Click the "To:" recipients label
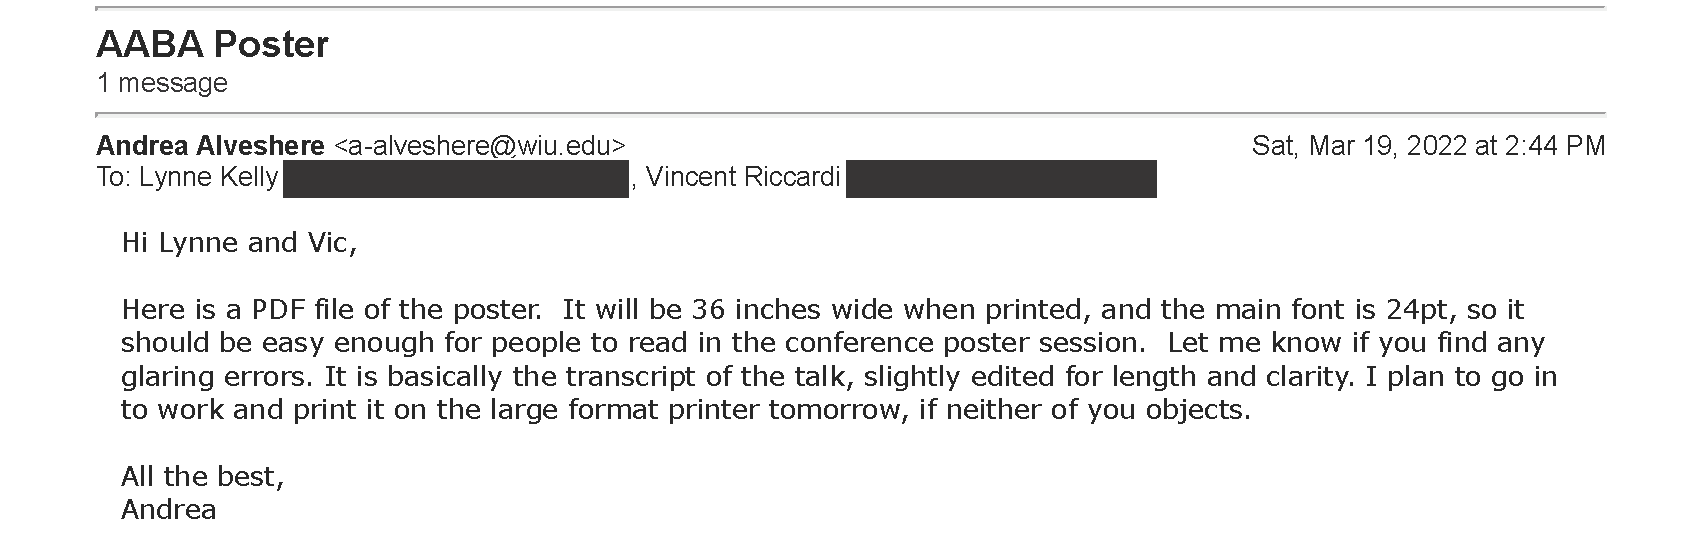Viewport: 1700px width, 556px height. pos(114,178)
